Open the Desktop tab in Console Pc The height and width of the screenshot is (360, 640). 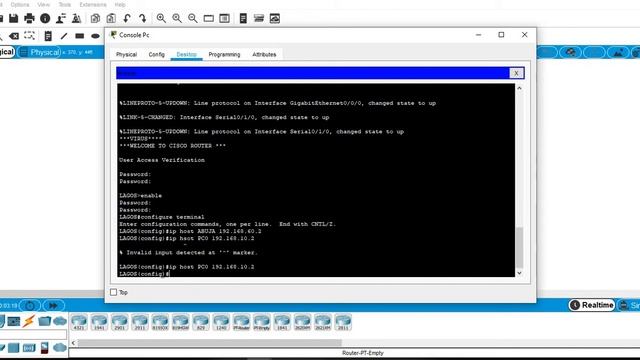click(x=187, y=54)
